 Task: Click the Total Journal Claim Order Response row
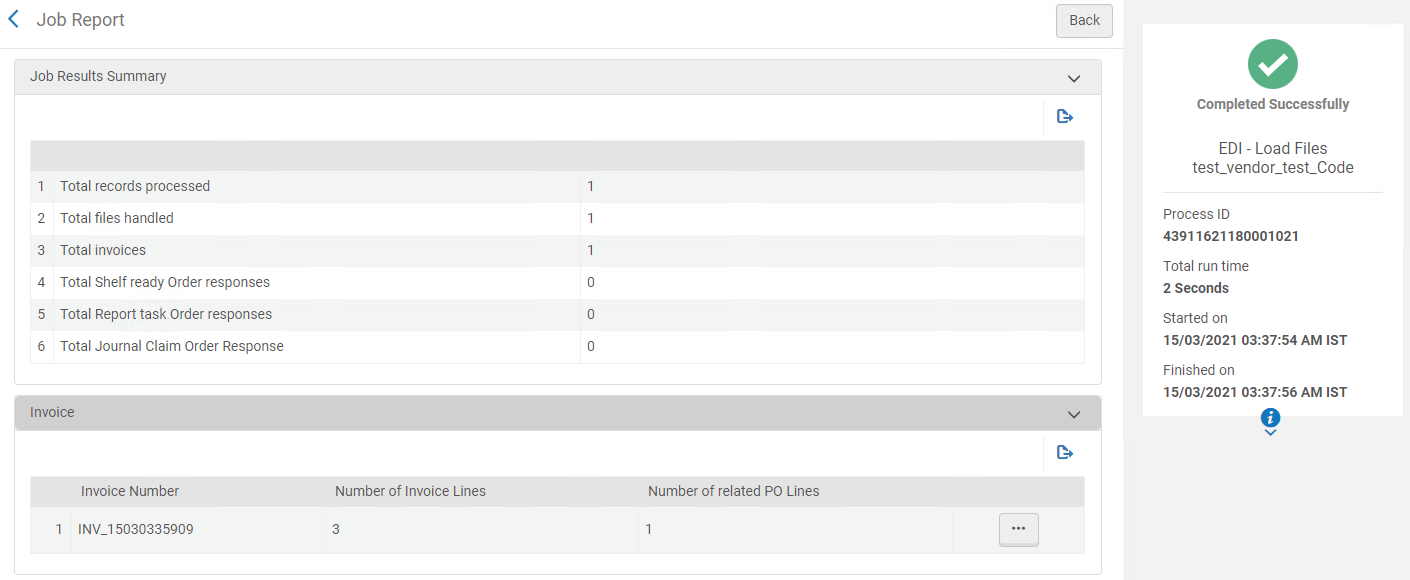(172, 346)
